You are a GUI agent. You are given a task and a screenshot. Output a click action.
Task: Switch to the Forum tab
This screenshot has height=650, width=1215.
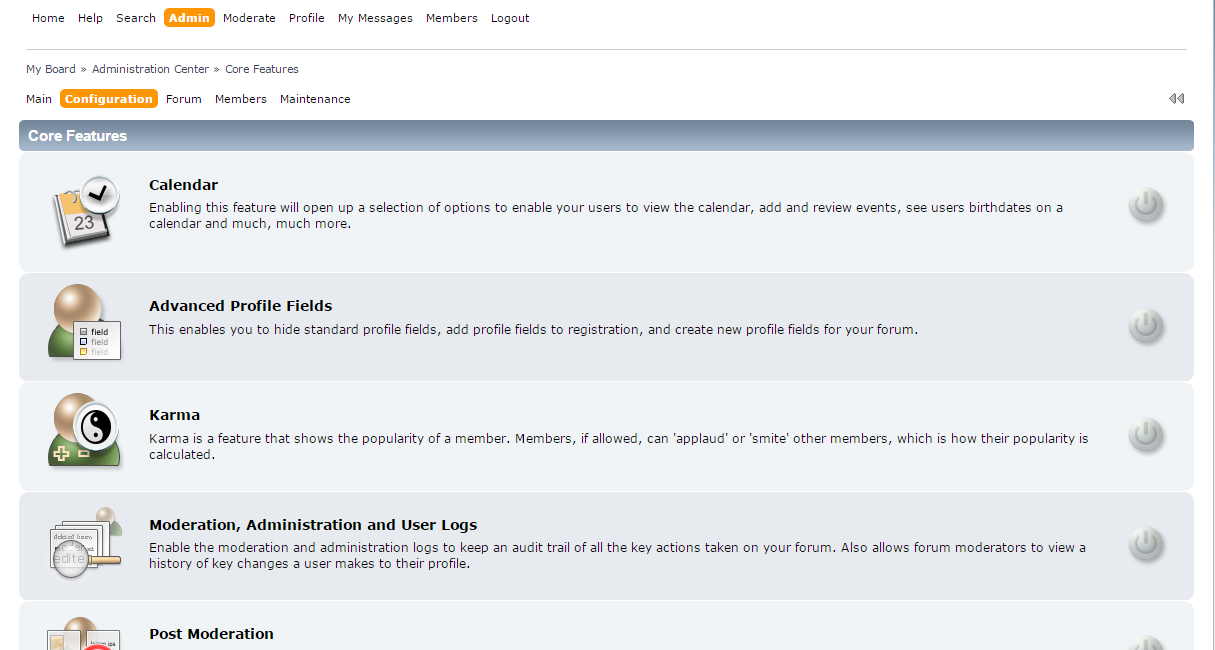tap(183, 98)
